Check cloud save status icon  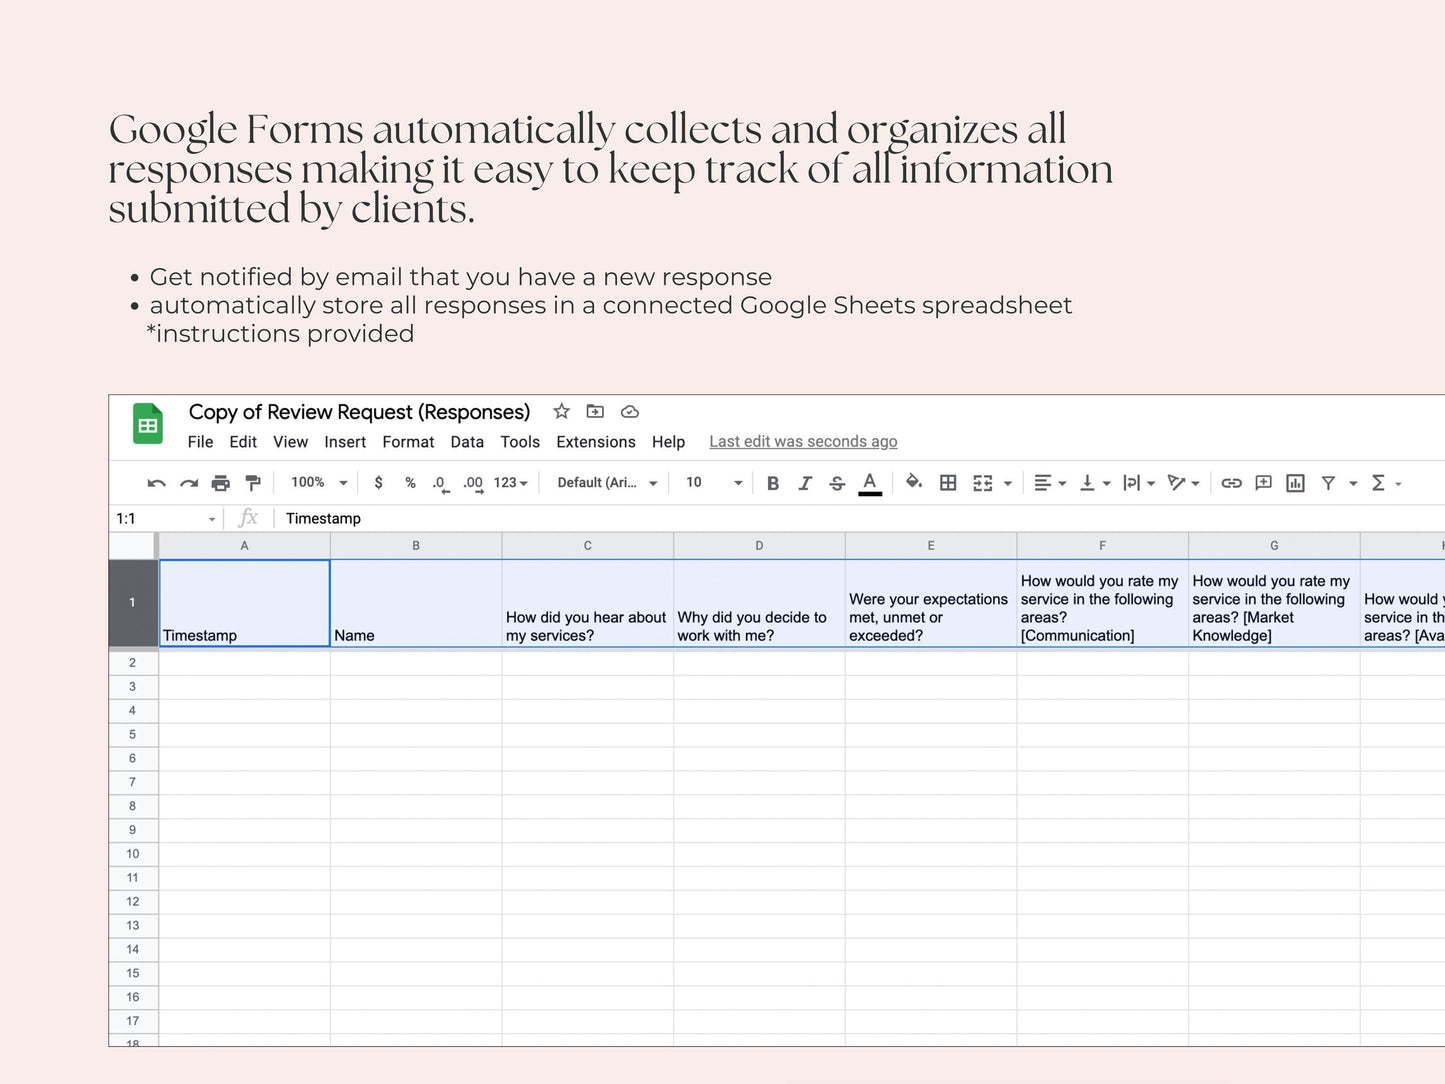click(x=629, y=411)
